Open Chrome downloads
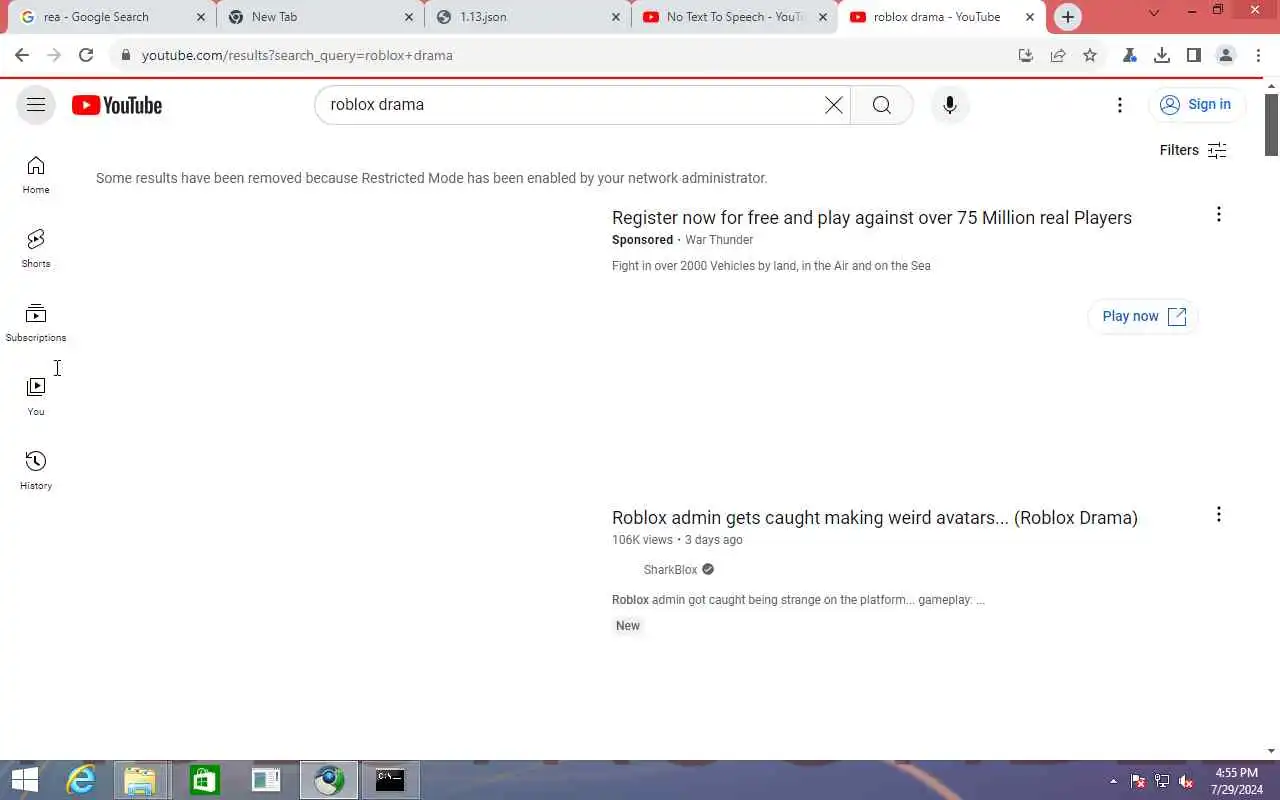 [1162, 55]
